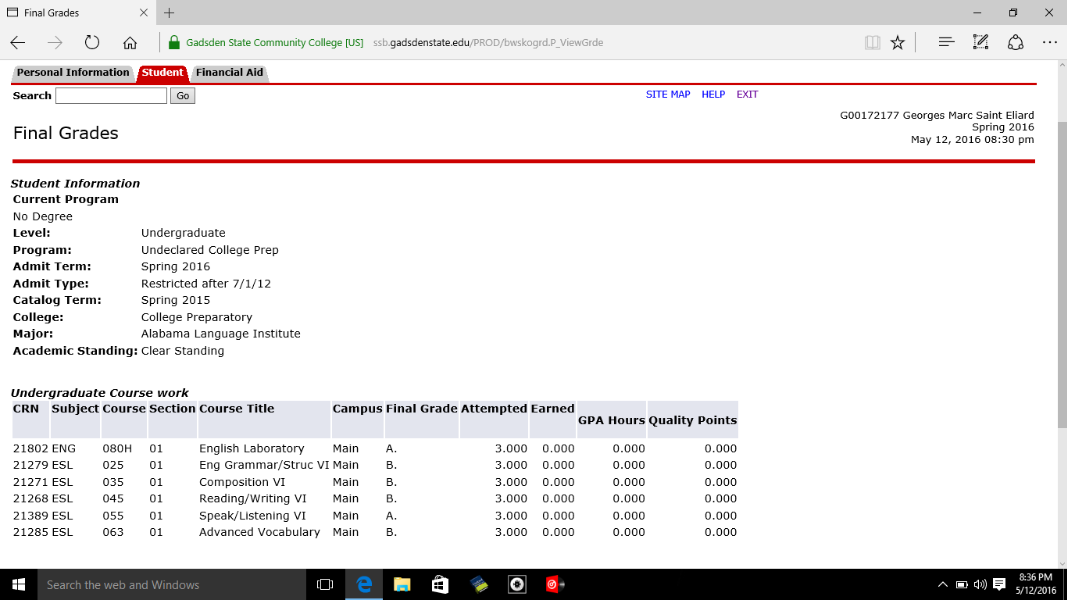Screen dimensions: 1067x600
Task: Click the Clear Standing value
Action: point(182,351)
